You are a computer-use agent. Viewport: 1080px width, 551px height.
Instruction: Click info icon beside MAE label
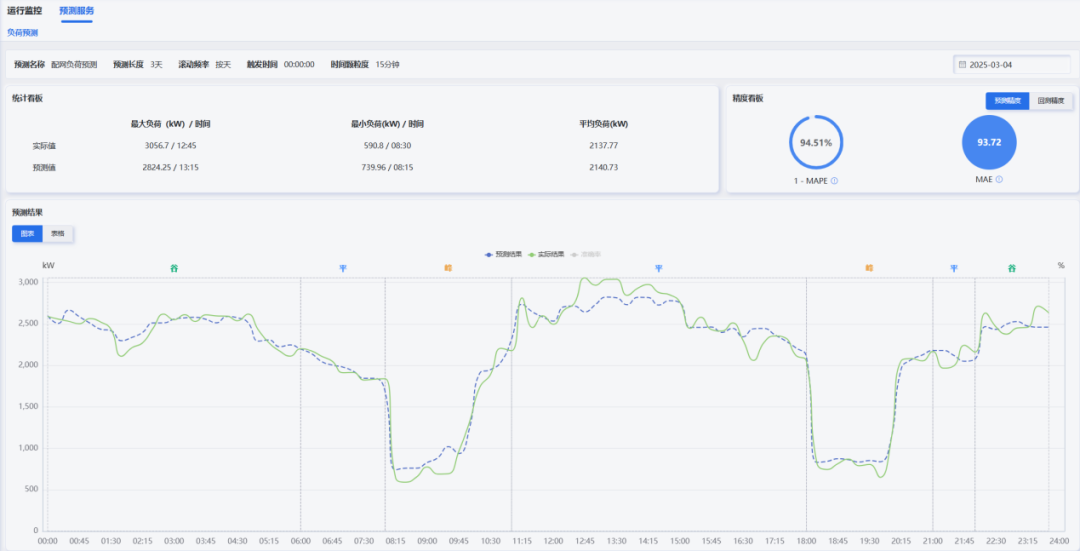(x=998, y=180)
